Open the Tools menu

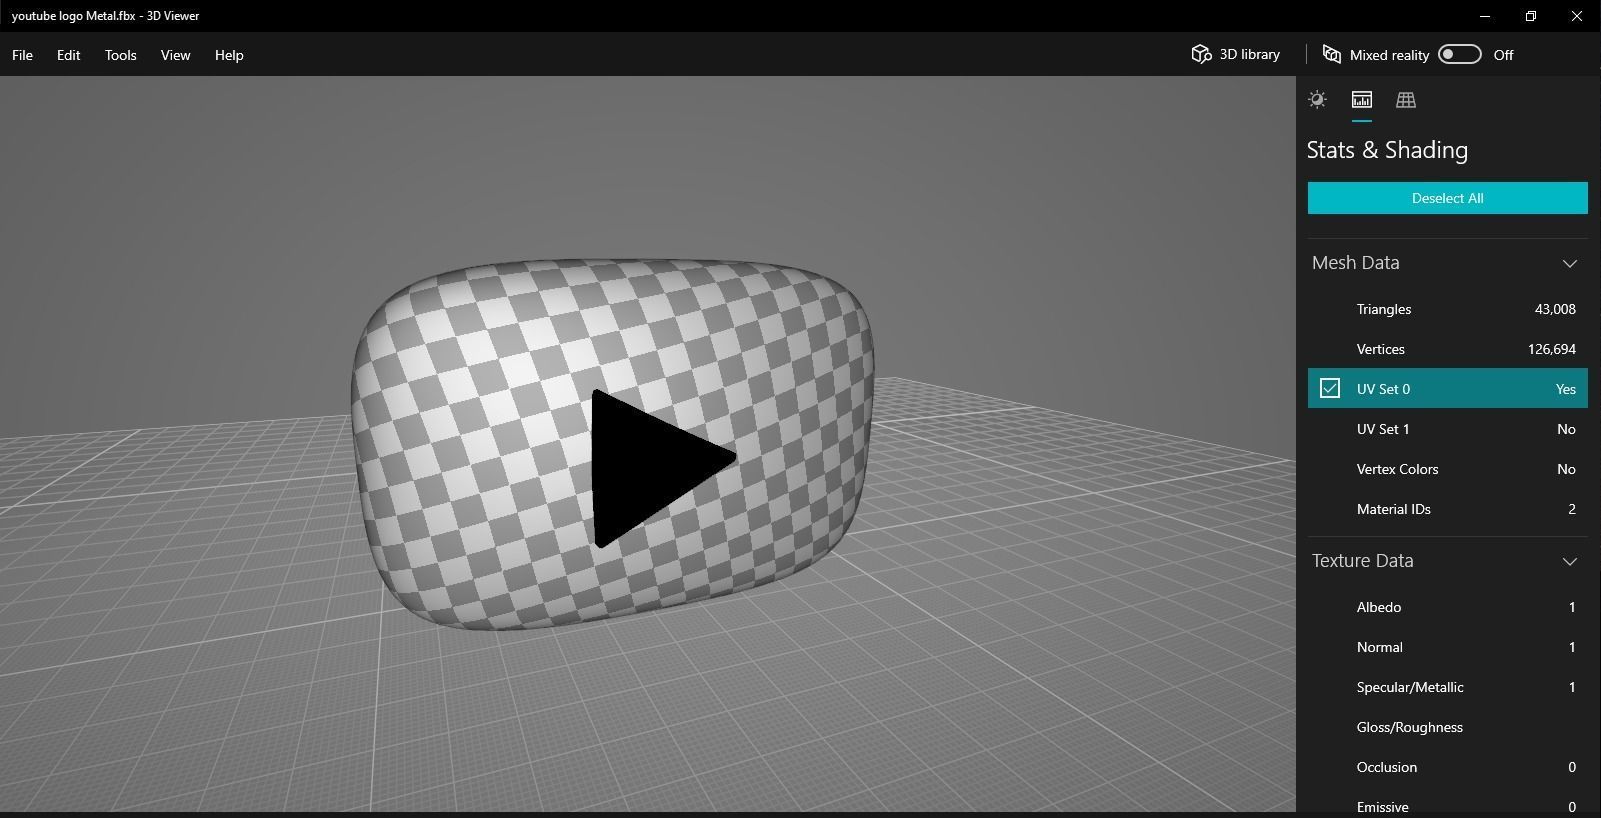pos(120,55)
